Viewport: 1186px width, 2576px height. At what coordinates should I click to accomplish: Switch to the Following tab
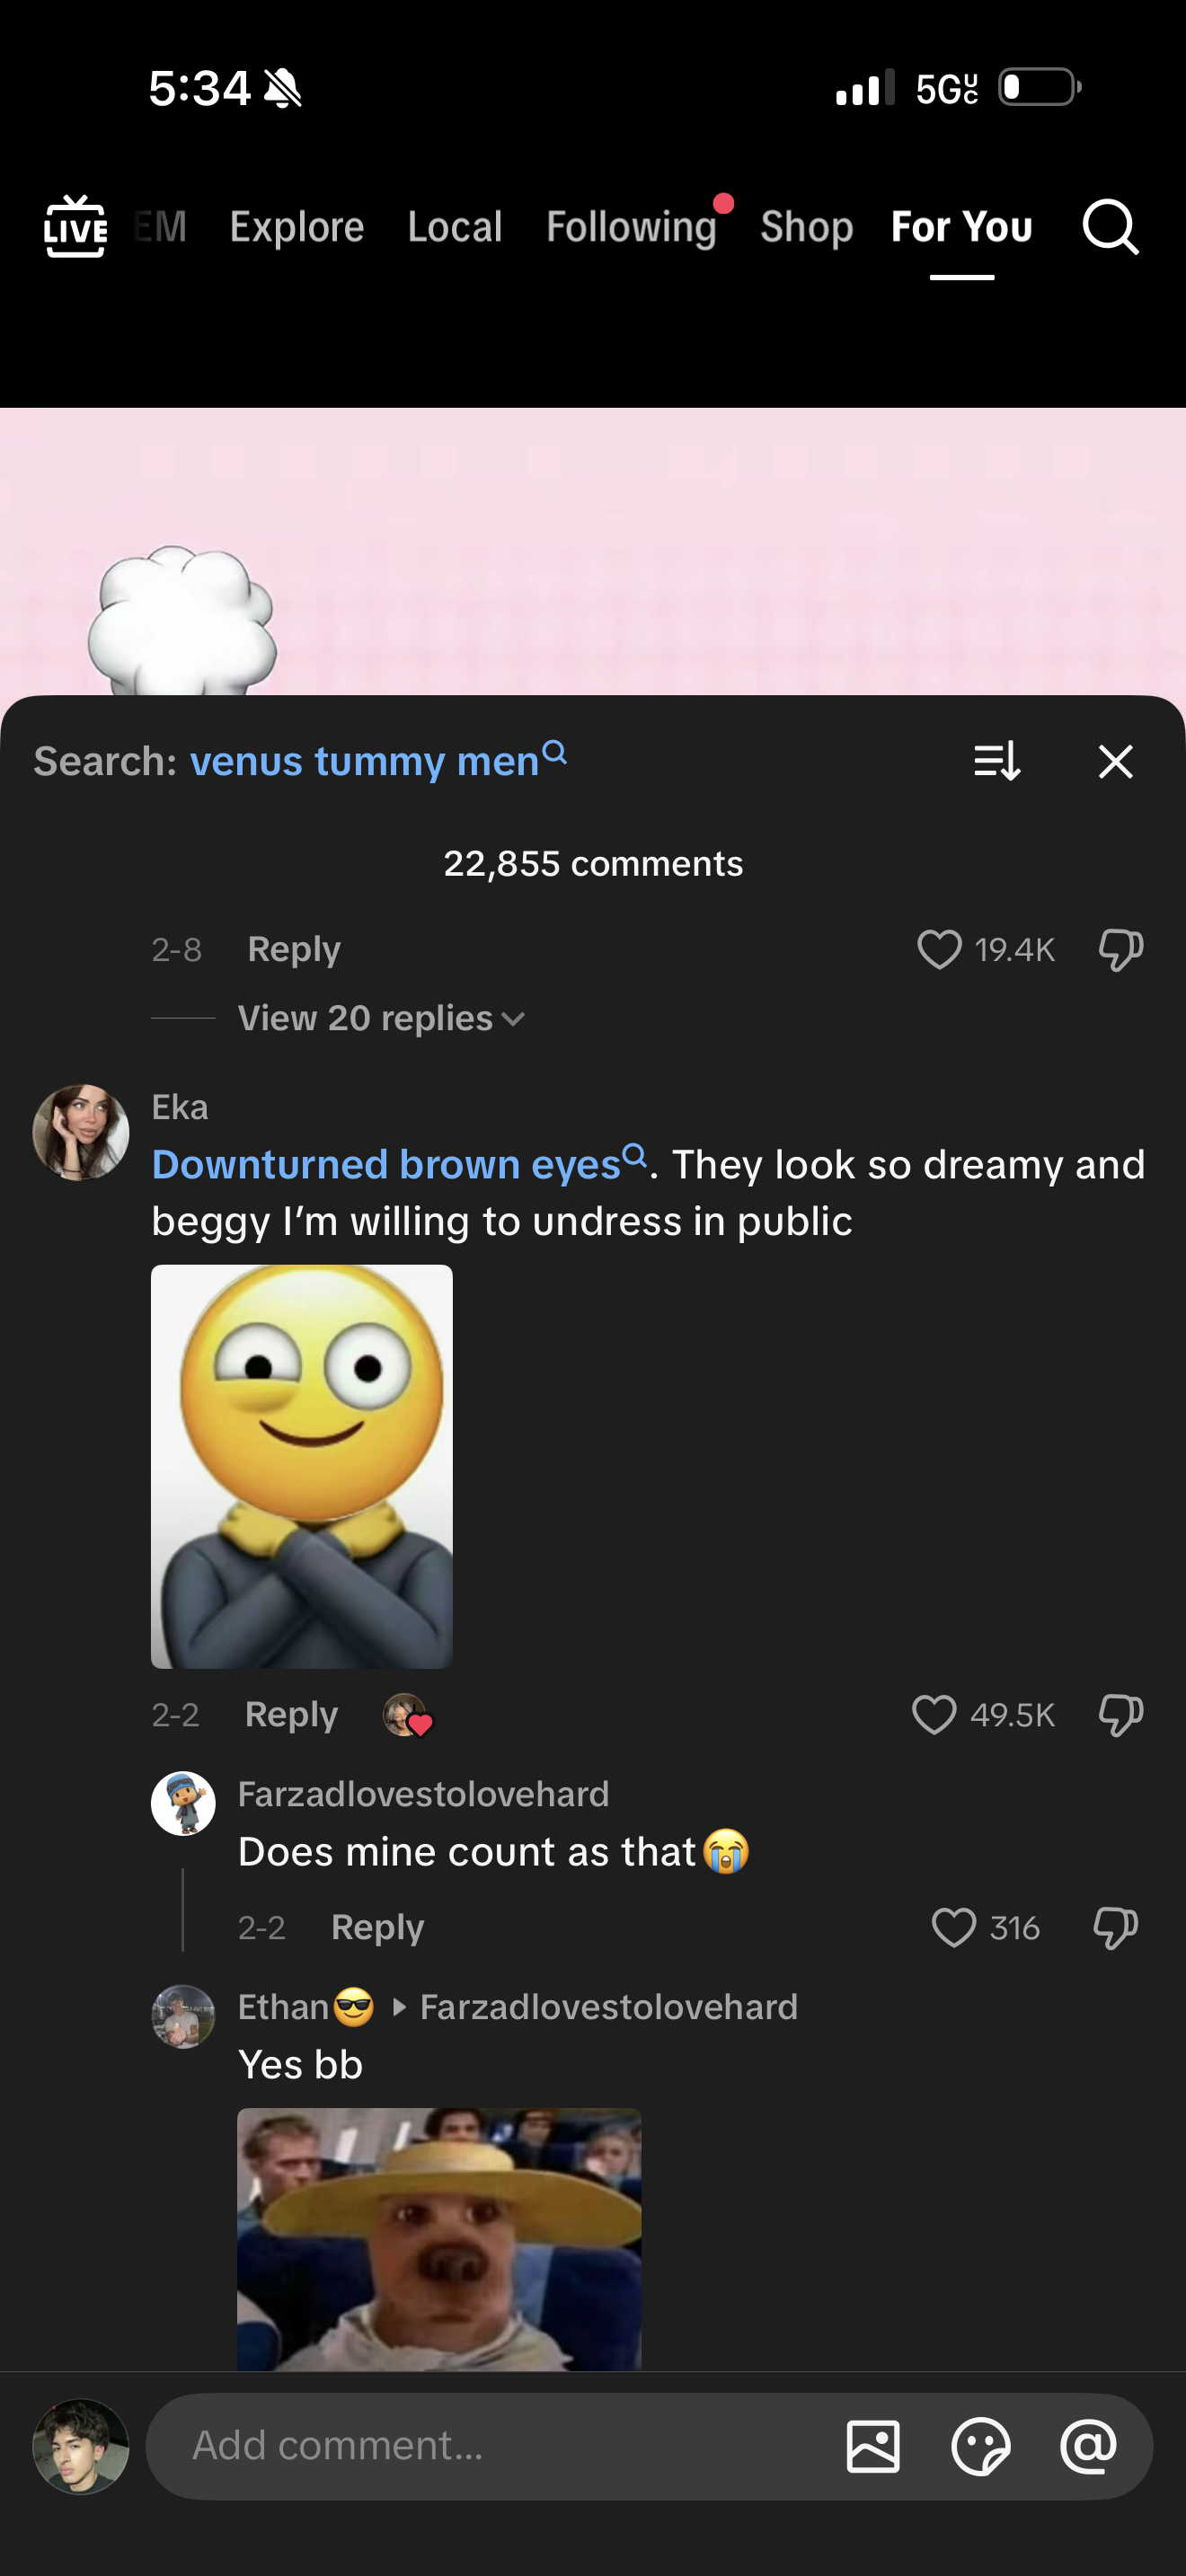click(631, 227)
